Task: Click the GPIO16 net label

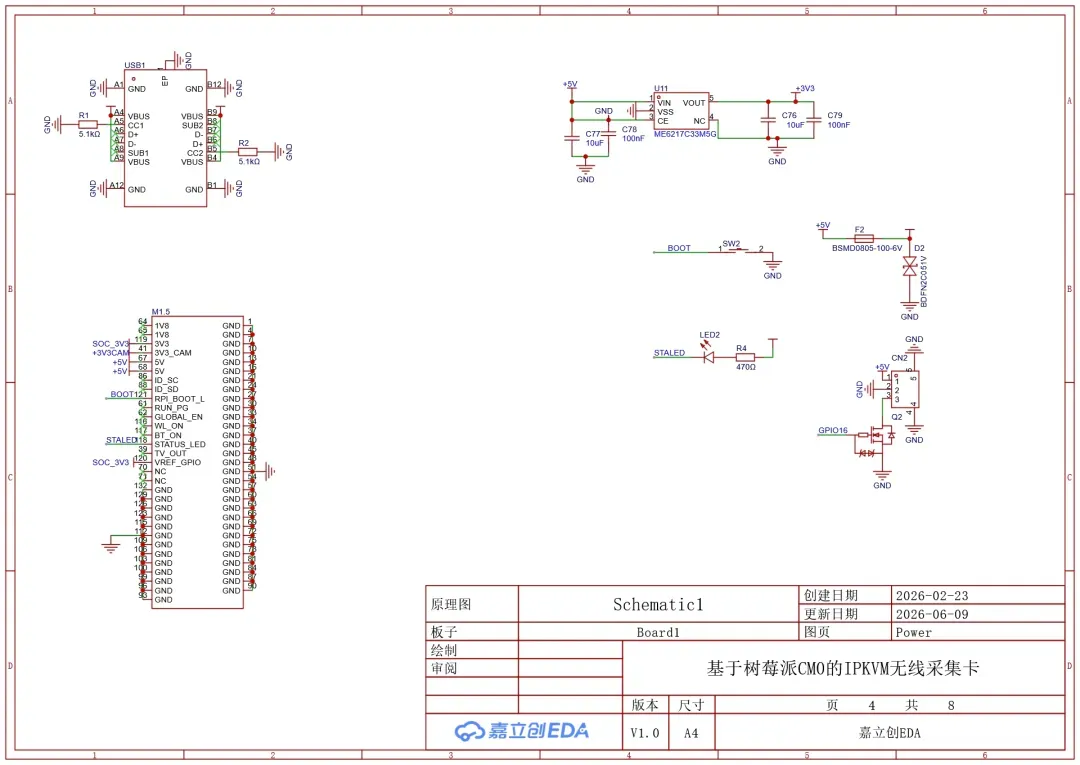Action: click(x=833, y=430)
